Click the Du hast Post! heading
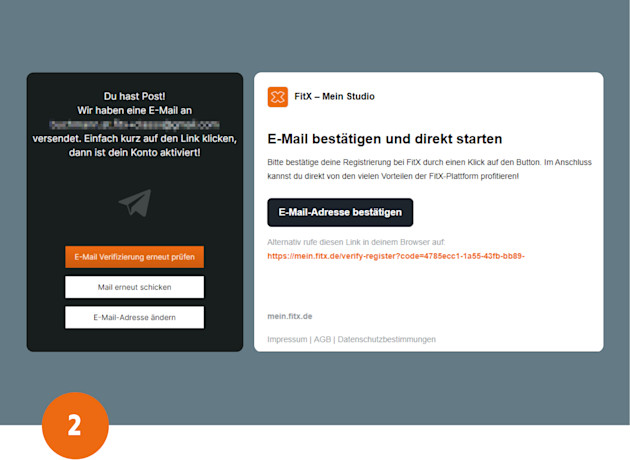 [135, 96]
